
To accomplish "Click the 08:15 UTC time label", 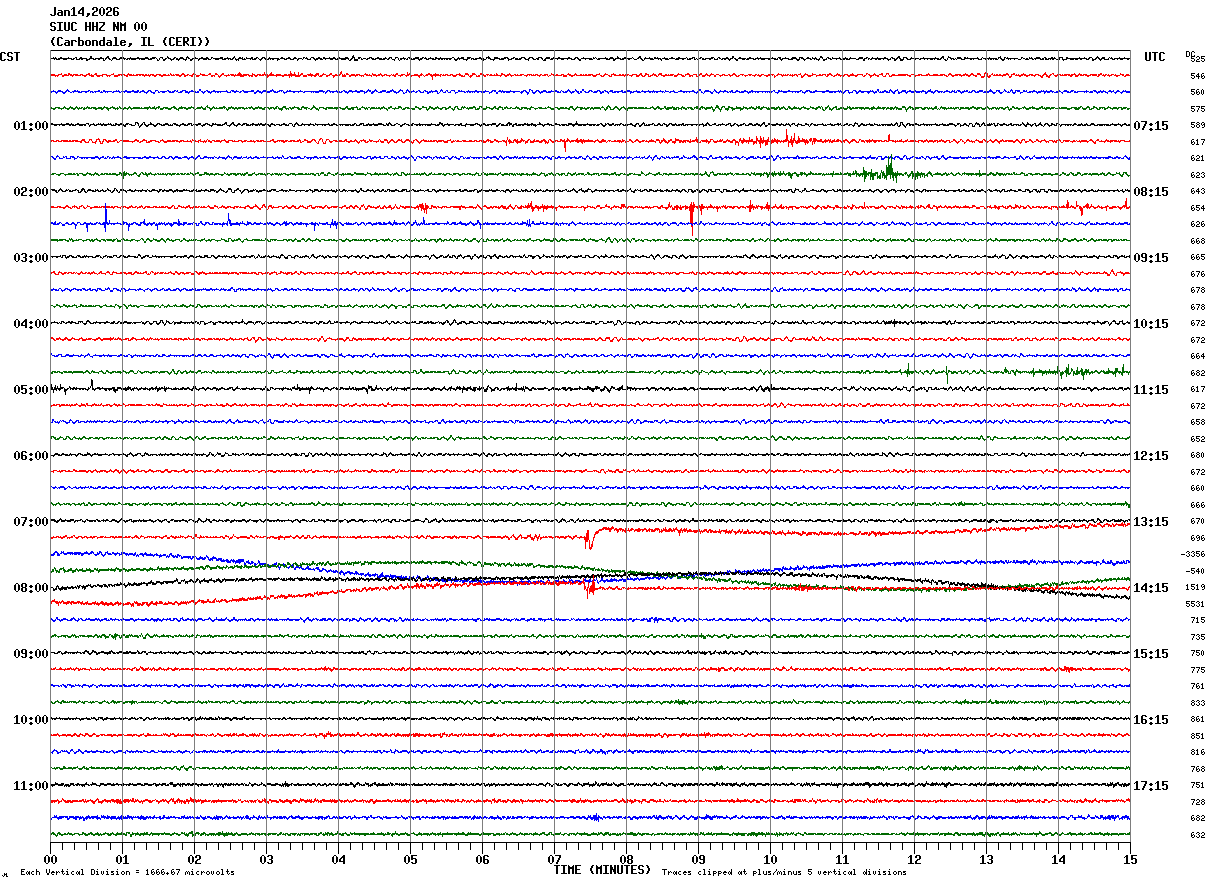I will (1151, 192).
